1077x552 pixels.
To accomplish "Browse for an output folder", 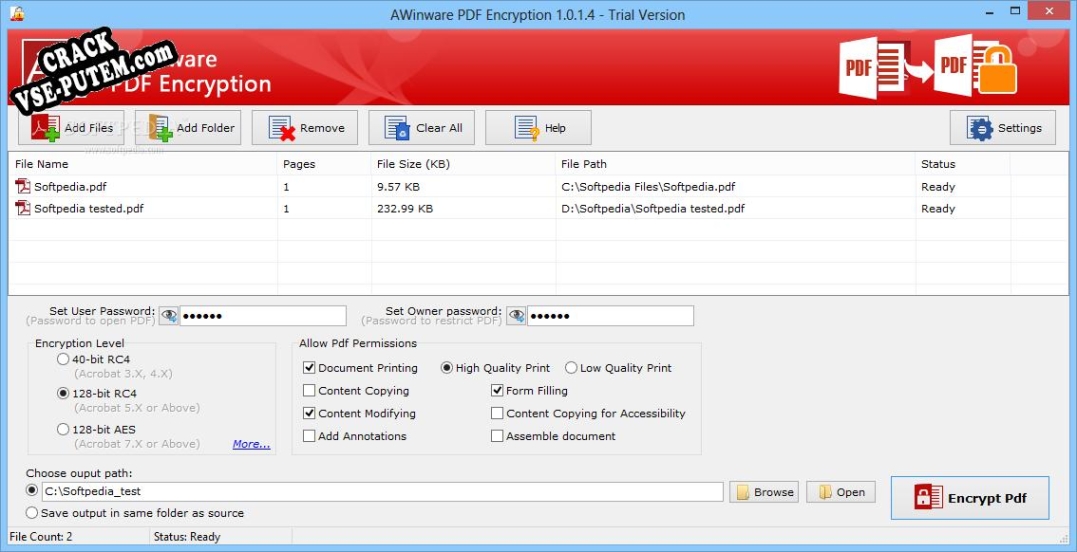I will tap(764, 492).
